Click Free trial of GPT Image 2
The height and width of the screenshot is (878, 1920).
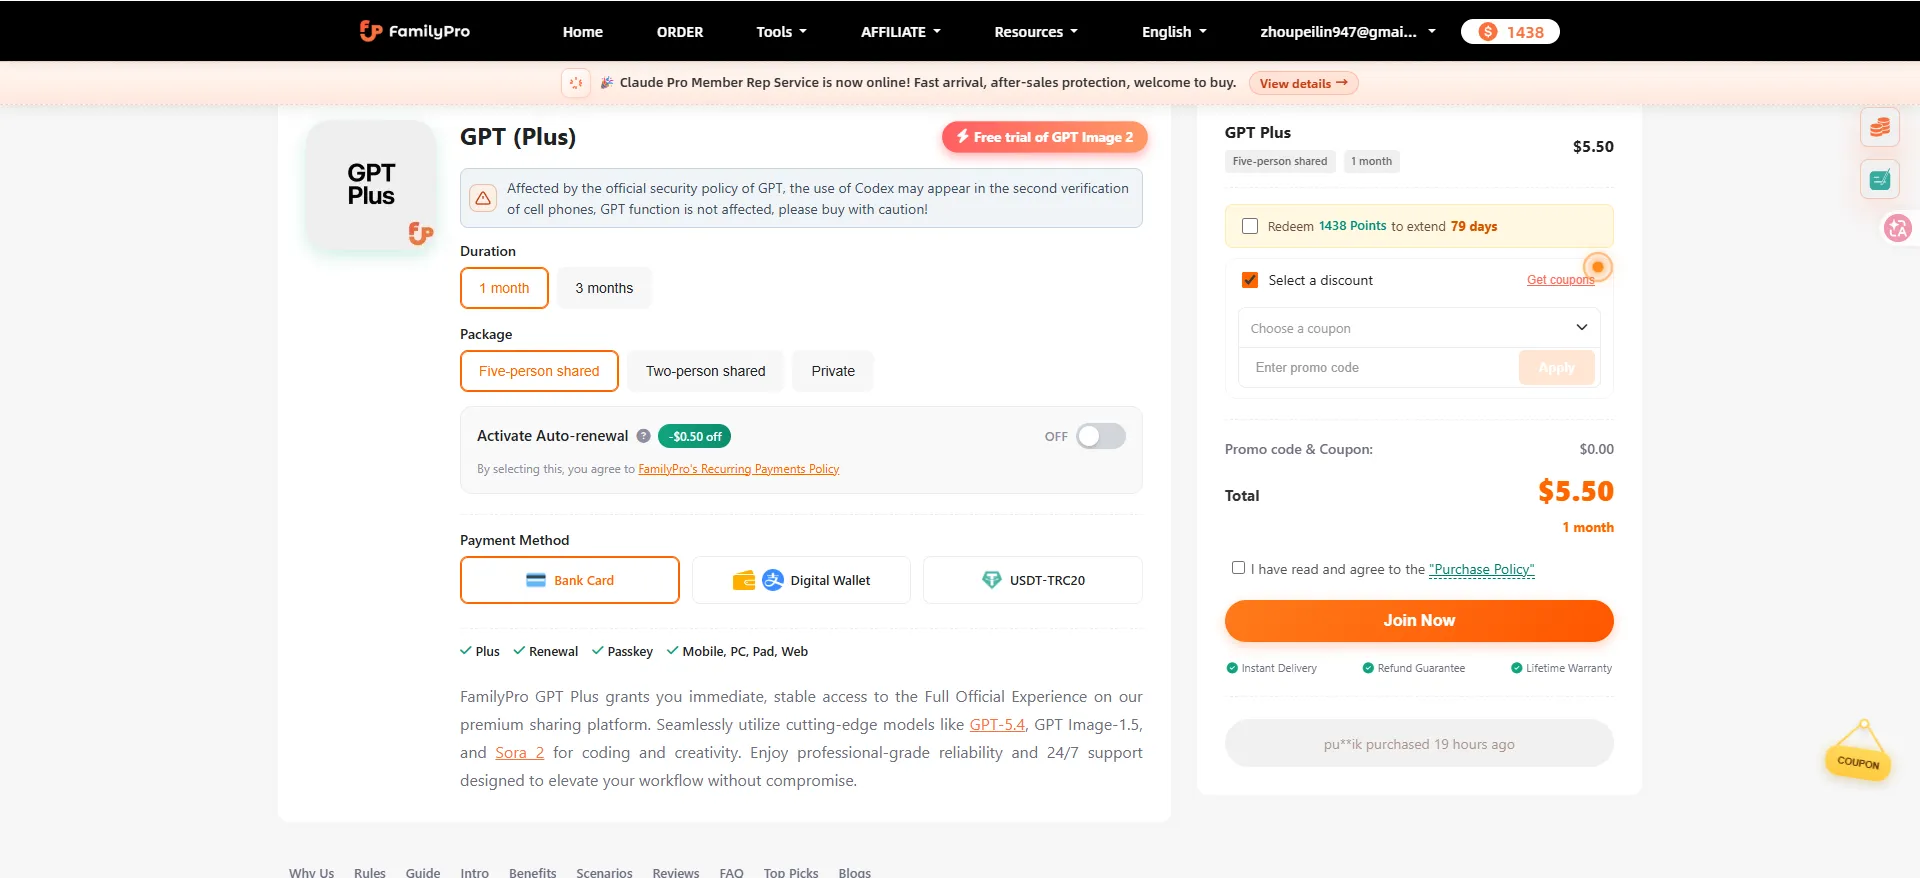1044,137
